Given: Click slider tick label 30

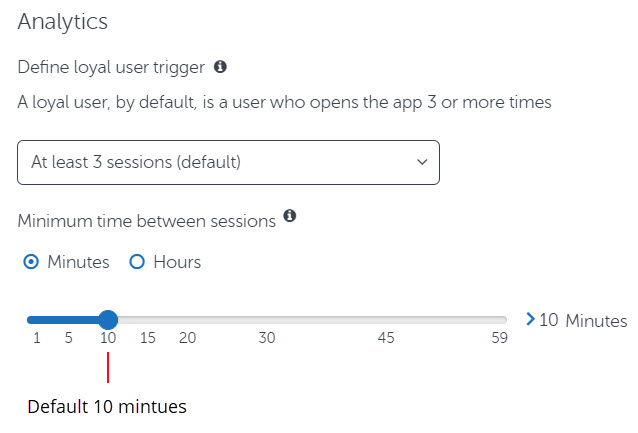Looking at the screenshot, I should pos(267,338).
